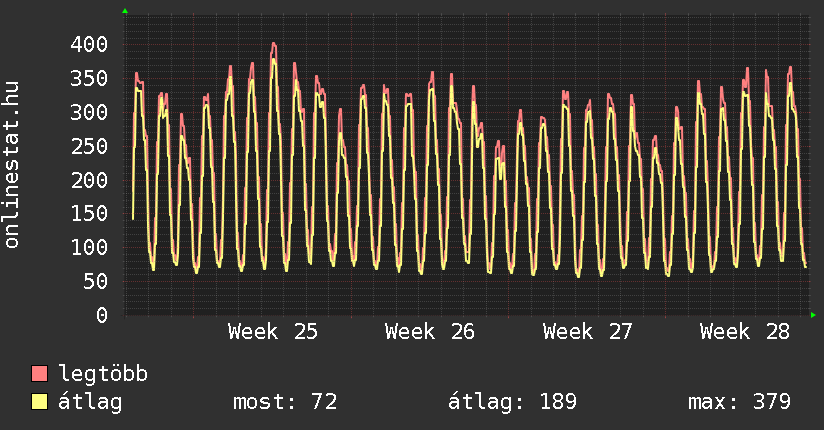This screenshot has height=430, width=824.
Task: Select the Week 25 axis label
Action: coord(273,332)
